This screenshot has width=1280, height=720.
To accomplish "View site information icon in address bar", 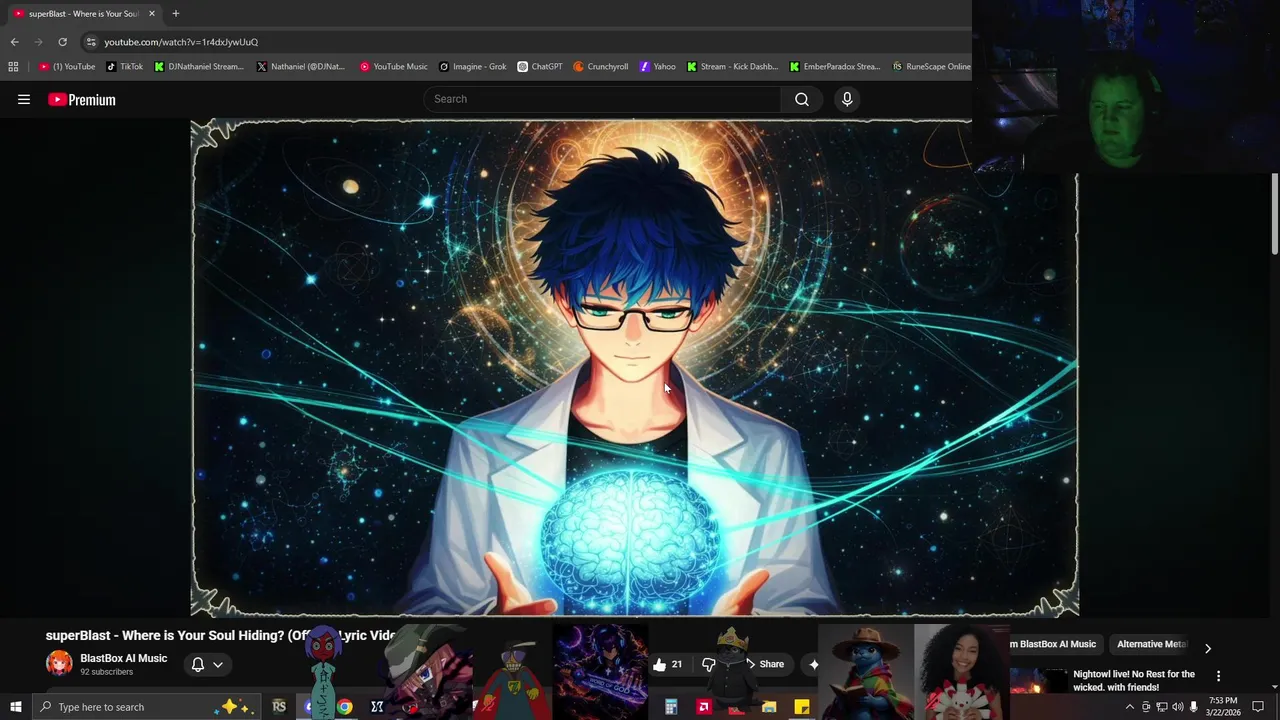I will tap(91, 42).
